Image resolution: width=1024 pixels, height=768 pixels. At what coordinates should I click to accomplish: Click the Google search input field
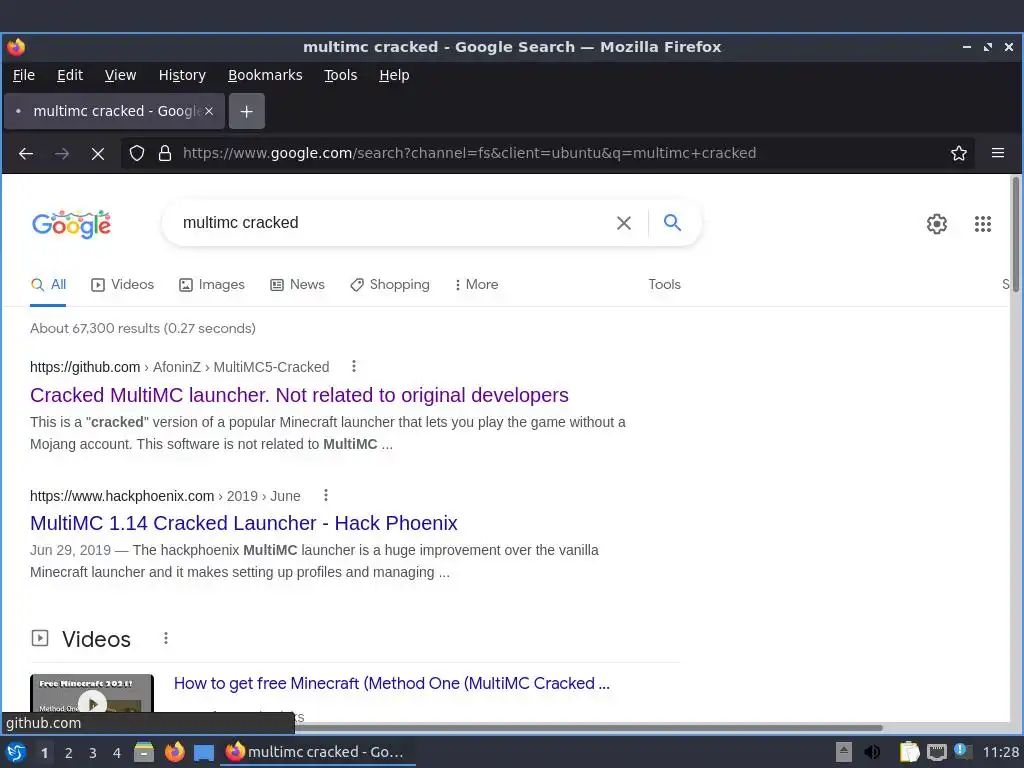[x=392, y=223]
